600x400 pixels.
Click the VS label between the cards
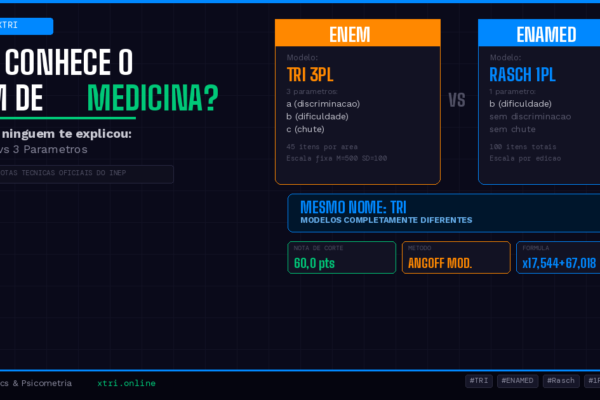pyautogui.click(x=457, y=100)
